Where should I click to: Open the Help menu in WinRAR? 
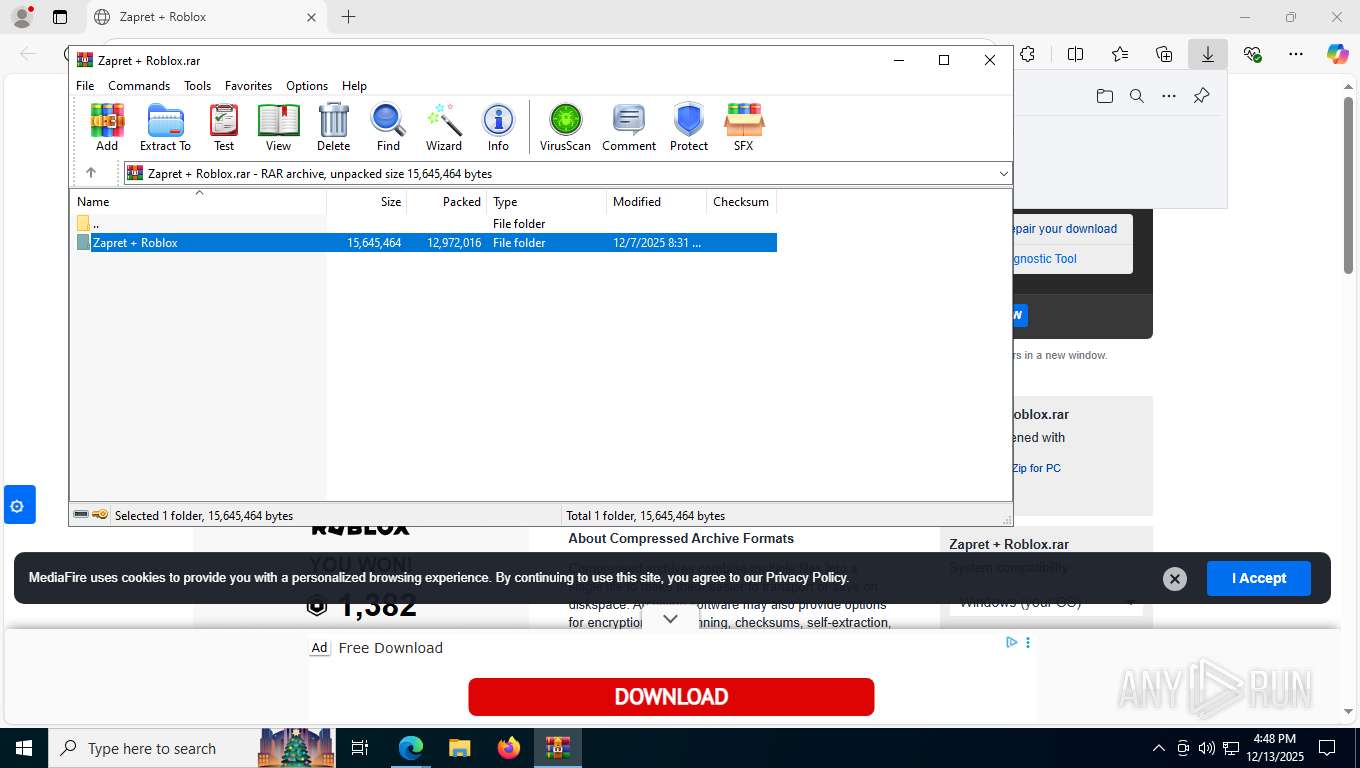click(354, 86)
